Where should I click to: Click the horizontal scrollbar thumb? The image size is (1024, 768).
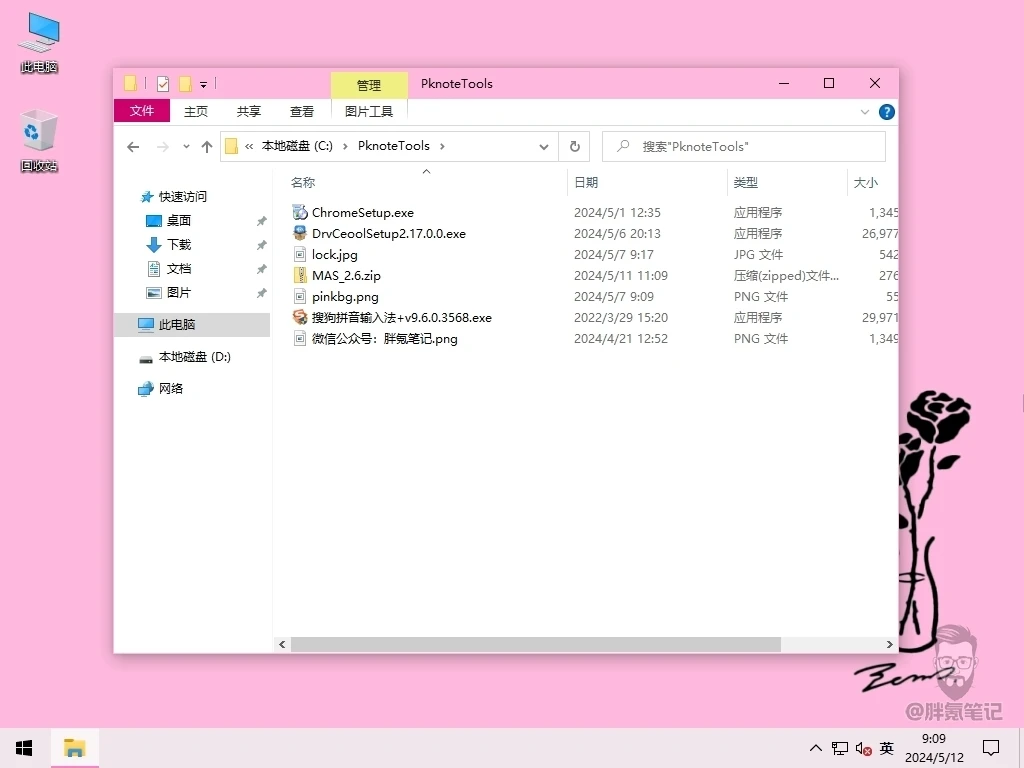(x=536, y=645)
